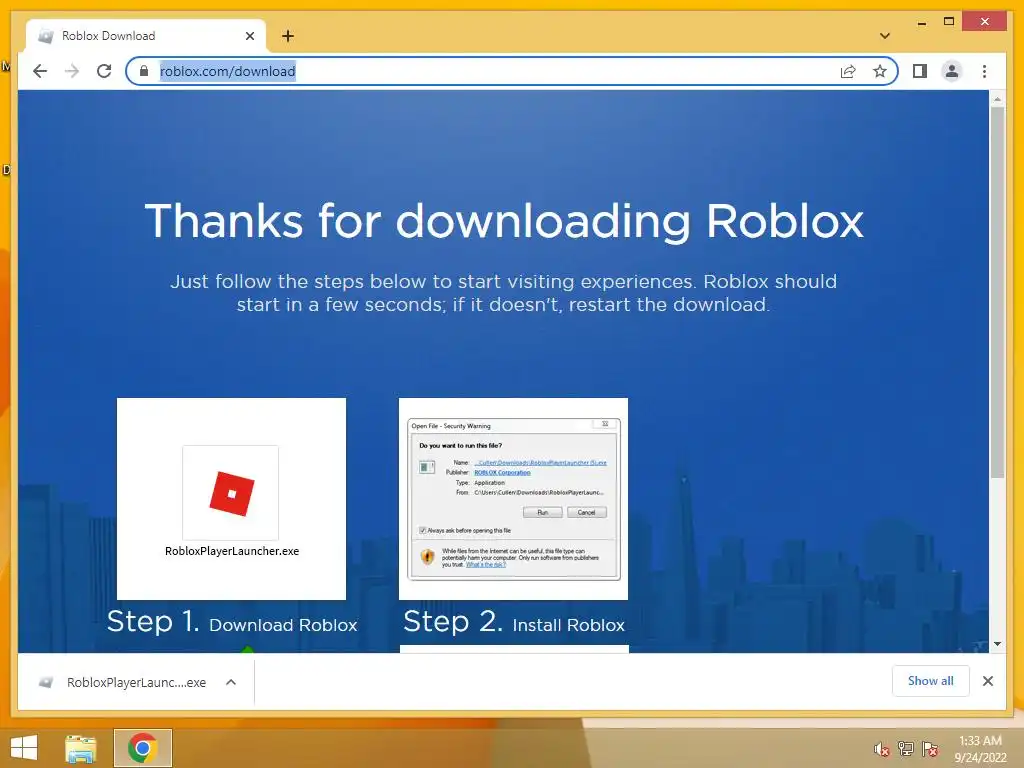The image size is (1024, 768).
Task: Open File Explorer from the taskbar
Action: [81, 748]
